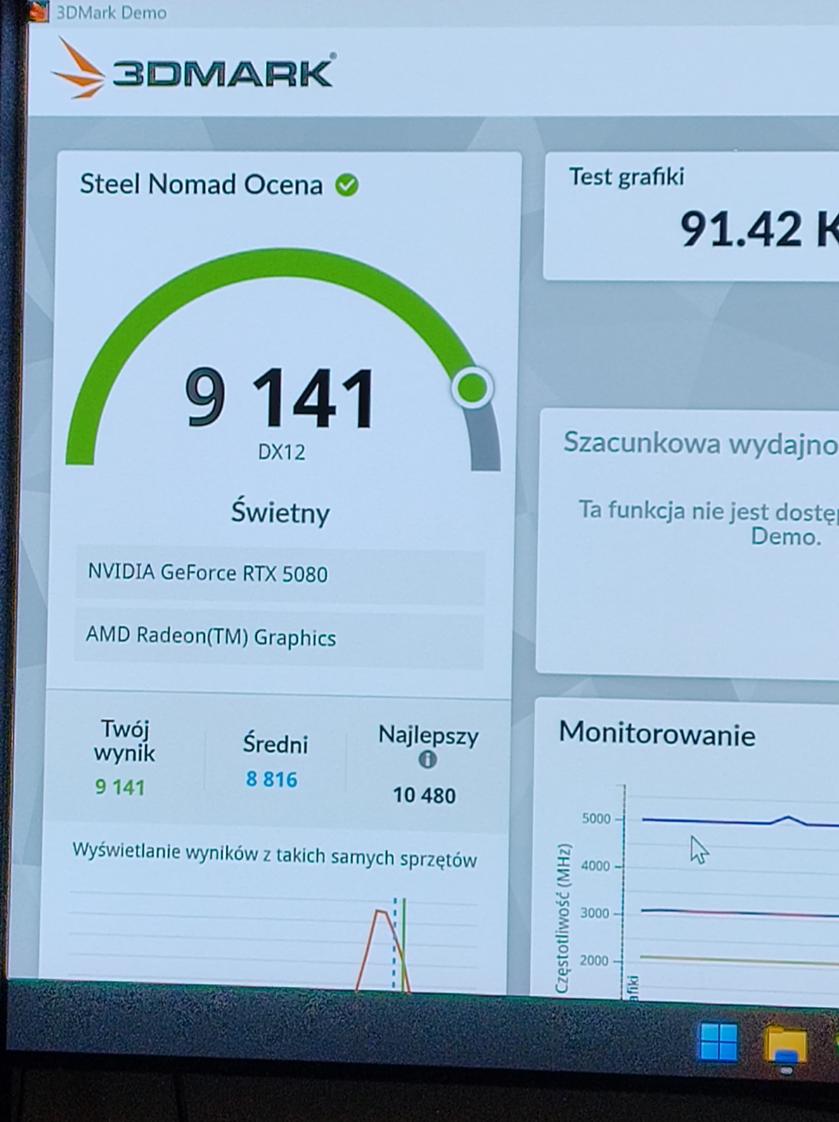
Task: Click the Świetny rating label
Action: coord(280,513)
